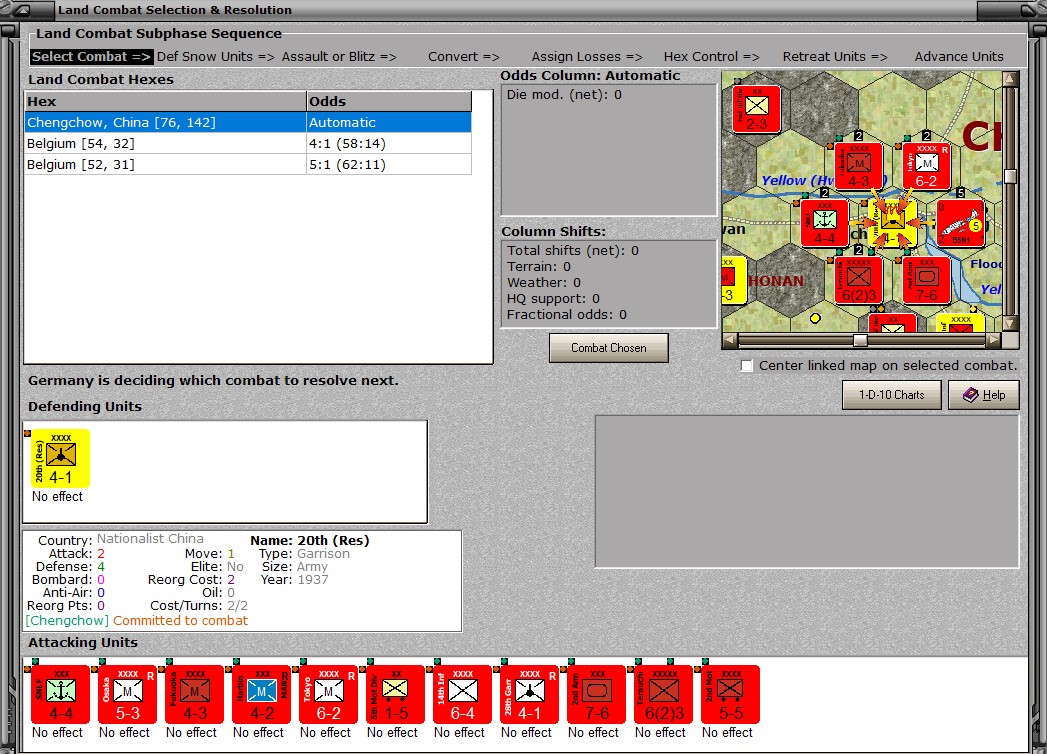Click the Tokyo 6-2 counter on the map
This screenshot has width=1047, height=754.
click(926, 166)
